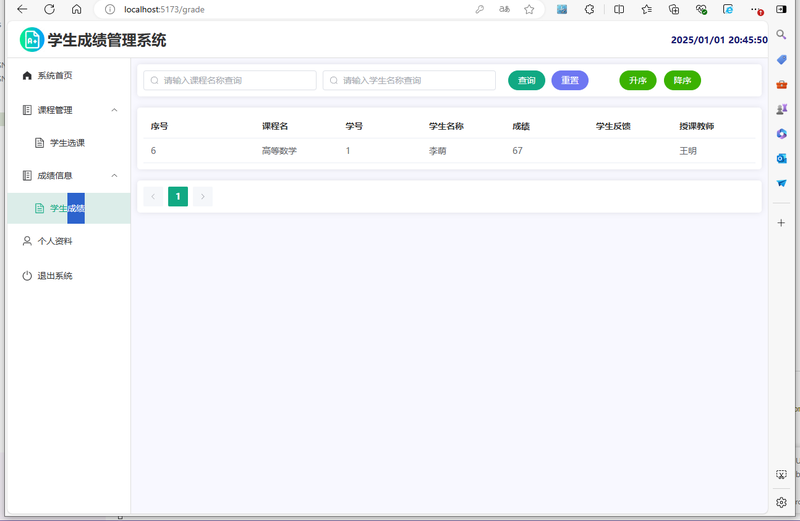Click the date time 2025/01/01 display
Image resolution: width=800 pixels, height=521 pixels.
pos(719,40)
